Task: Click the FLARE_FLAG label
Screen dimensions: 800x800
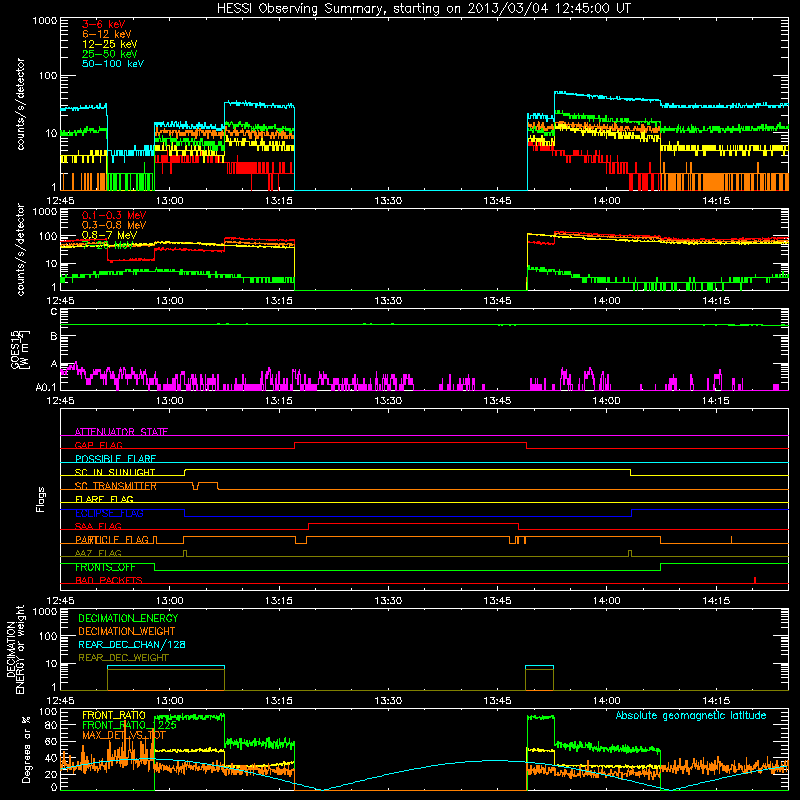Action: pos(104,499)
